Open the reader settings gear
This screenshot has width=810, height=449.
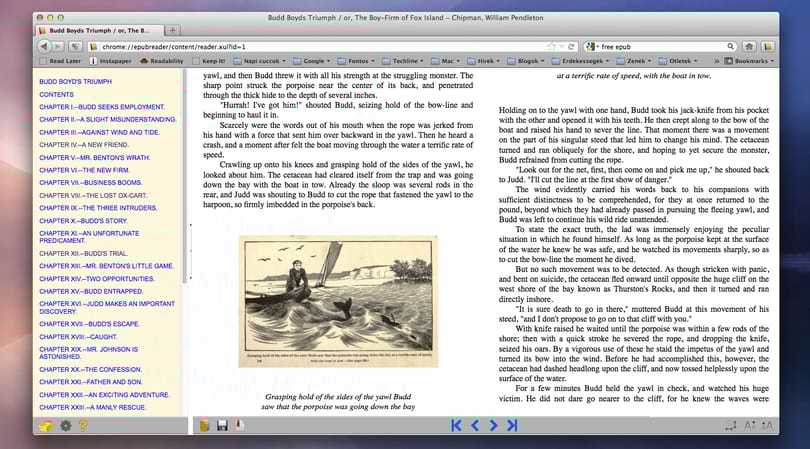(66, 426)
